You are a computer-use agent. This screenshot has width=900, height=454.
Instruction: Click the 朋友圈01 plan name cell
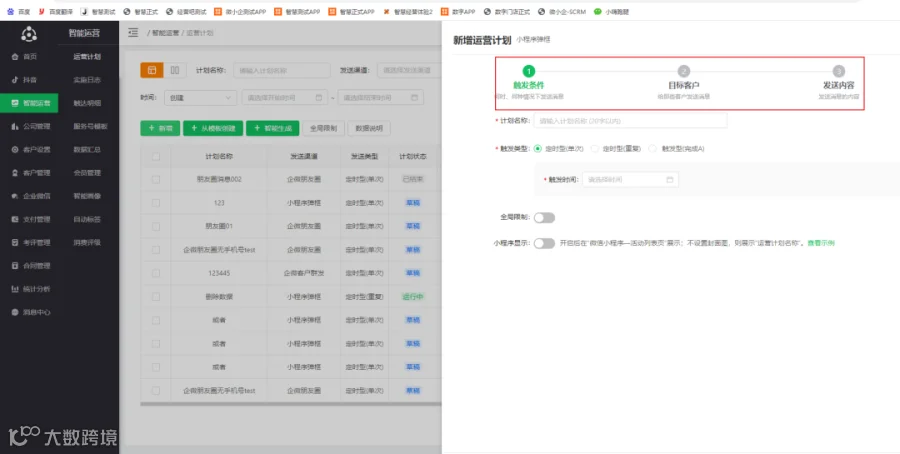219,227
